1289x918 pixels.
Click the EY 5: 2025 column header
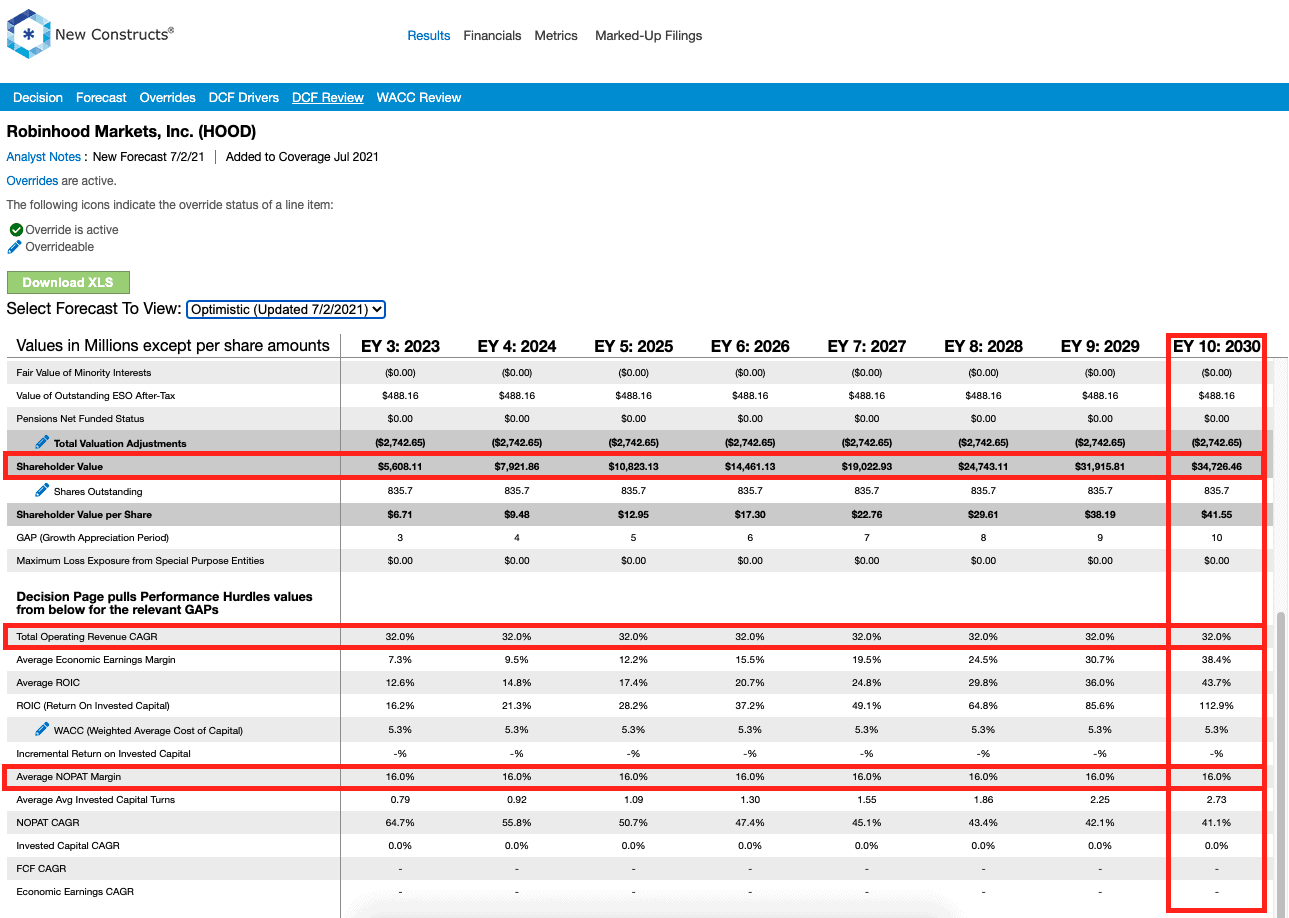coord(634,346)
